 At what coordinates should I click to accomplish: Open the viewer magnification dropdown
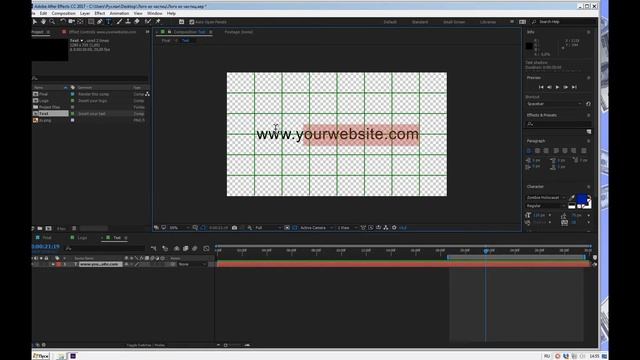pyautogui.click(x=179, y=228)
